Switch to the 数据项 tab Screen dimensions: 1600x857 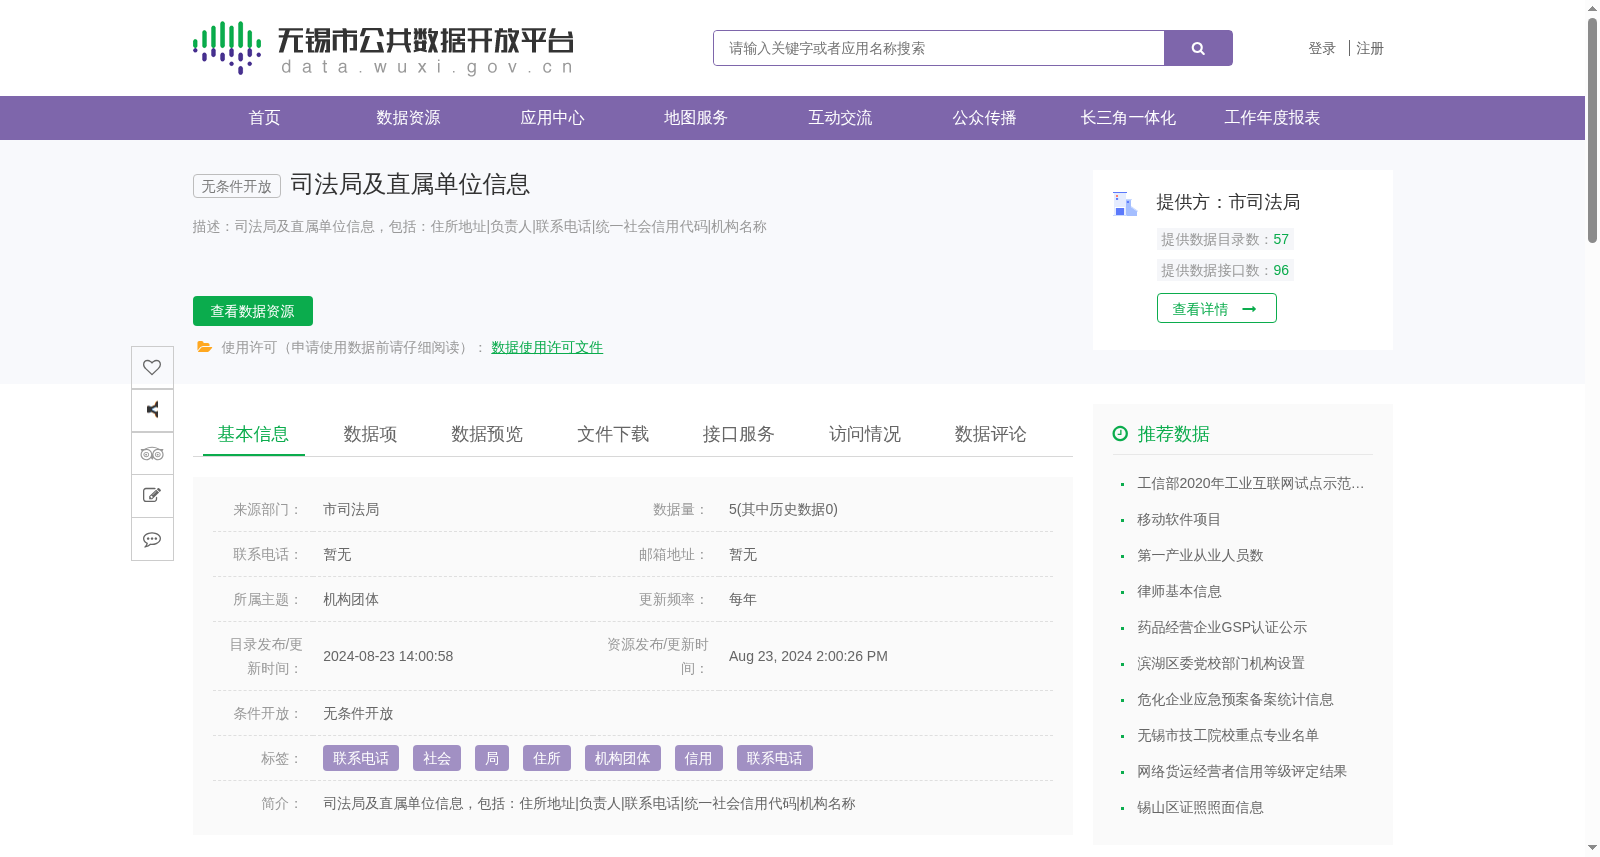point(370,434)
